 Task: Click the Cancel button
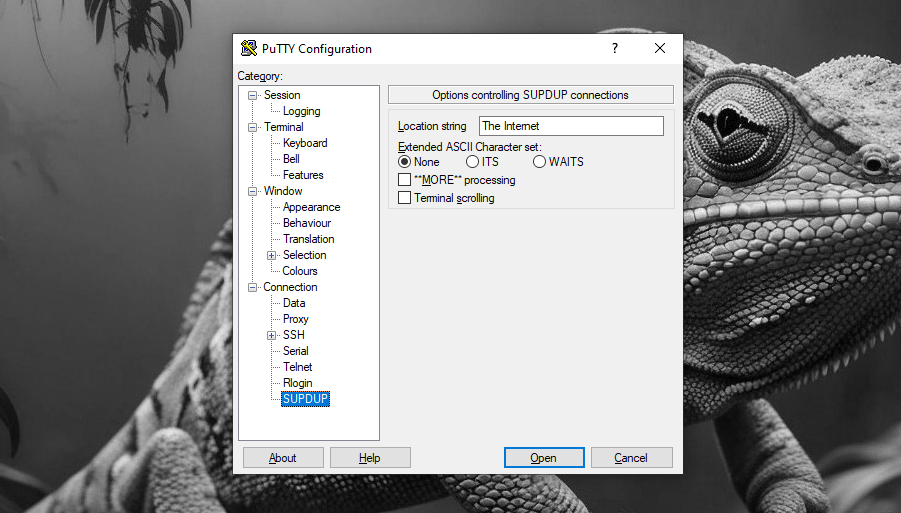(x=631, y=458)
